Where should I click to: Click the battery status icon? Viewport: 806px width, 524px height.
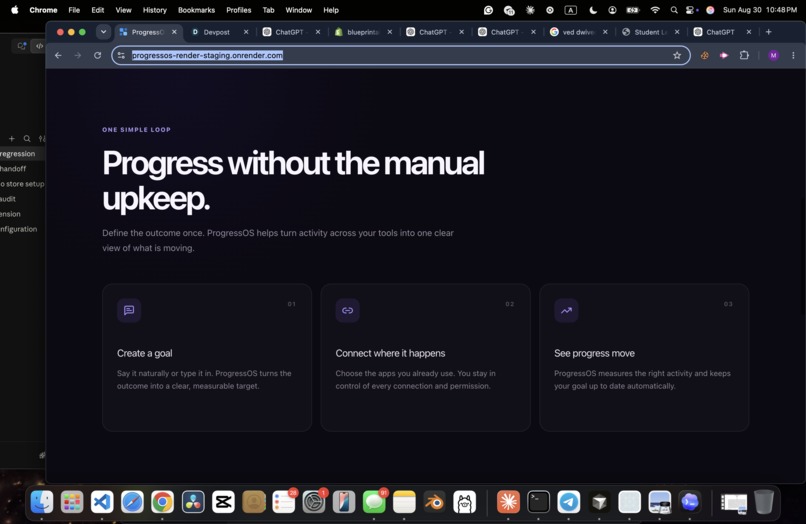pos(632,10)
